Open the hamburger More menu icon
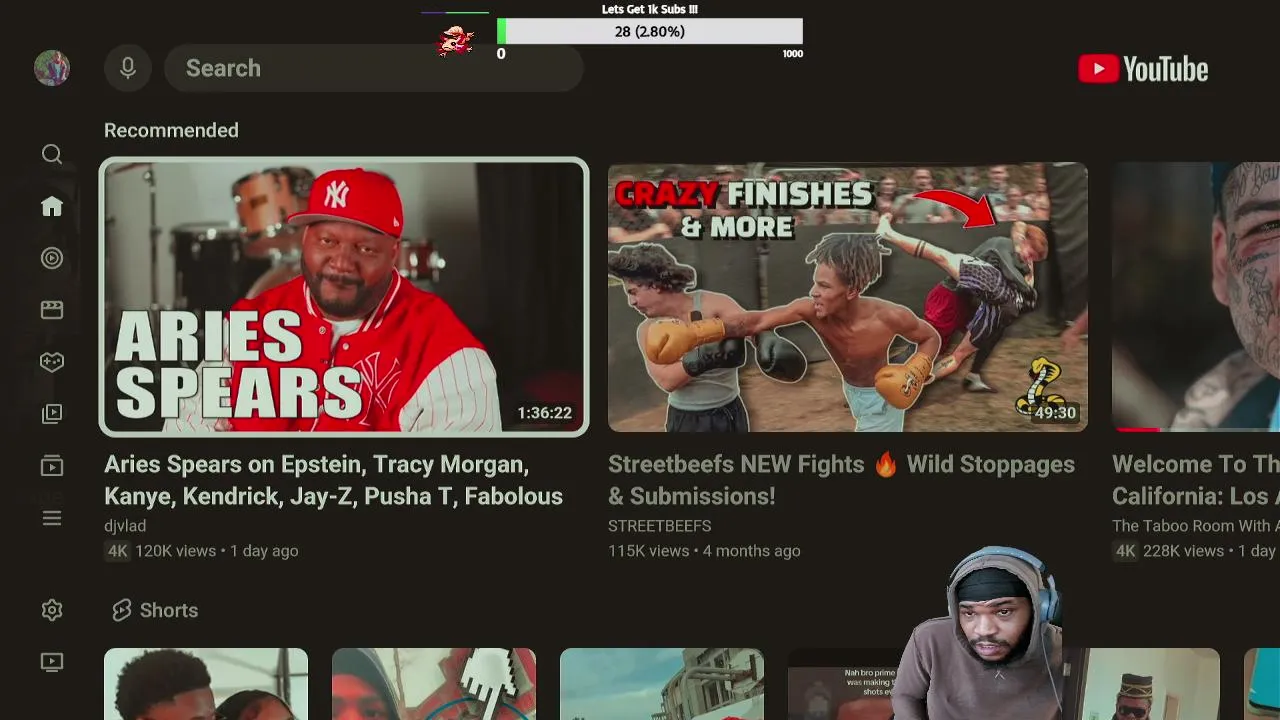1280x720 pixels. point(52,518)
